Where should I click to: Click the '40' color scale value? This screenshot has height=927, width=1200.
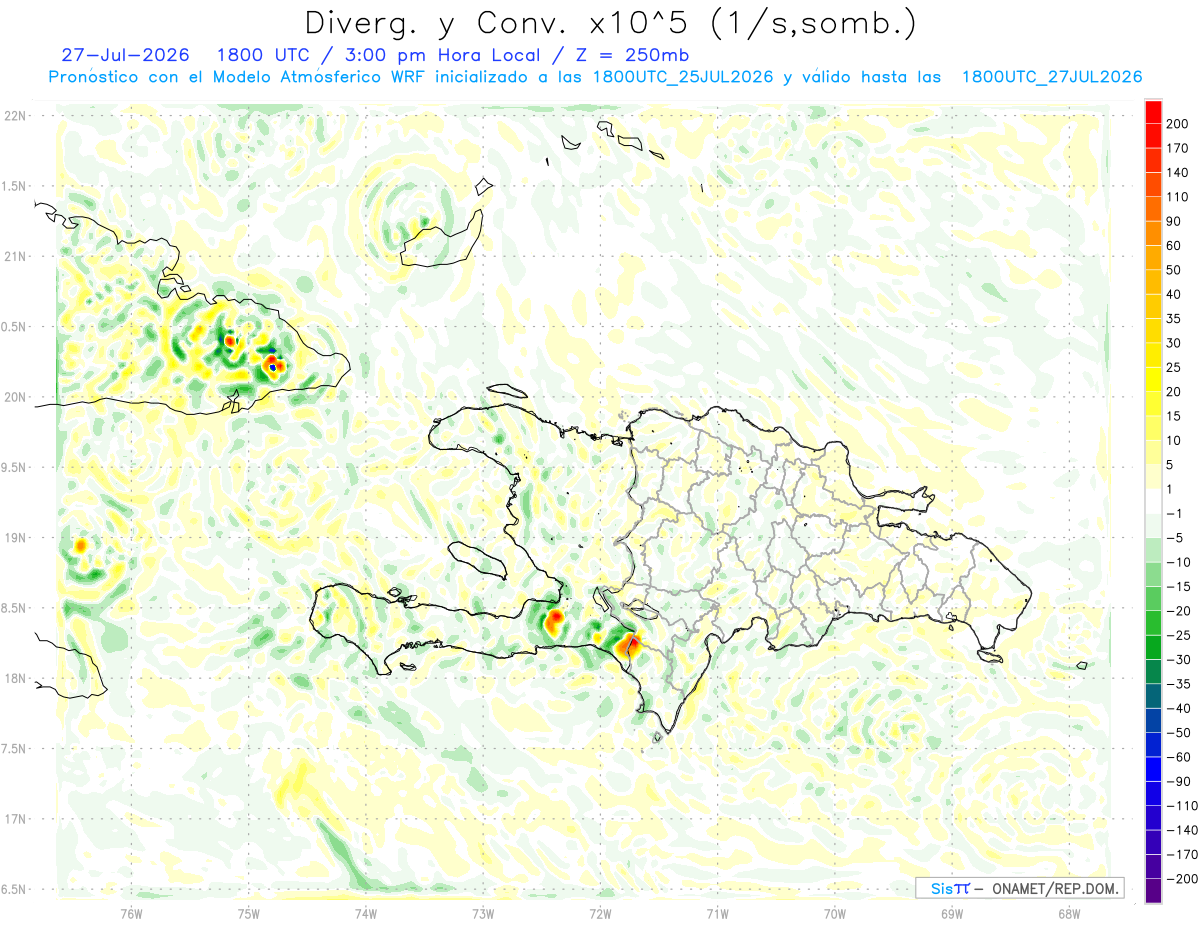point(1175,294)
